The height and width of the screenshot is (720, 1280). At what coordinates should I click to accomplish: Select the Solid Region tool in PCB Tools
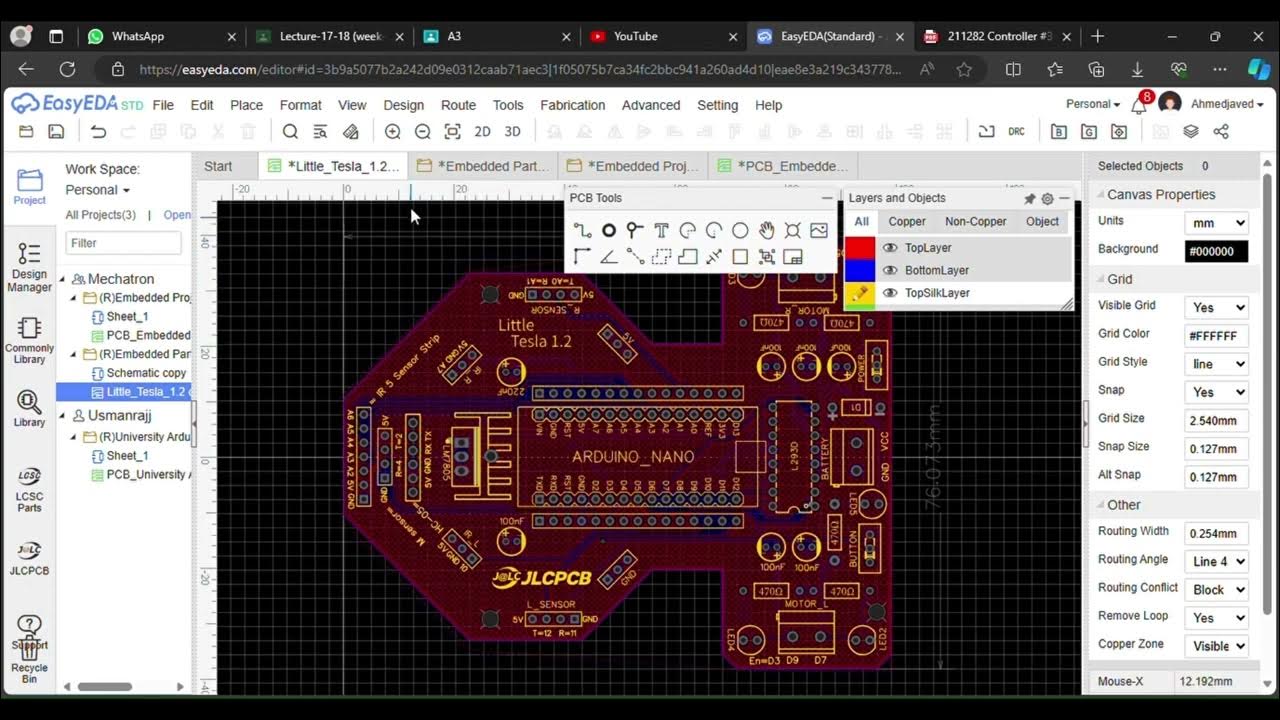687,257
